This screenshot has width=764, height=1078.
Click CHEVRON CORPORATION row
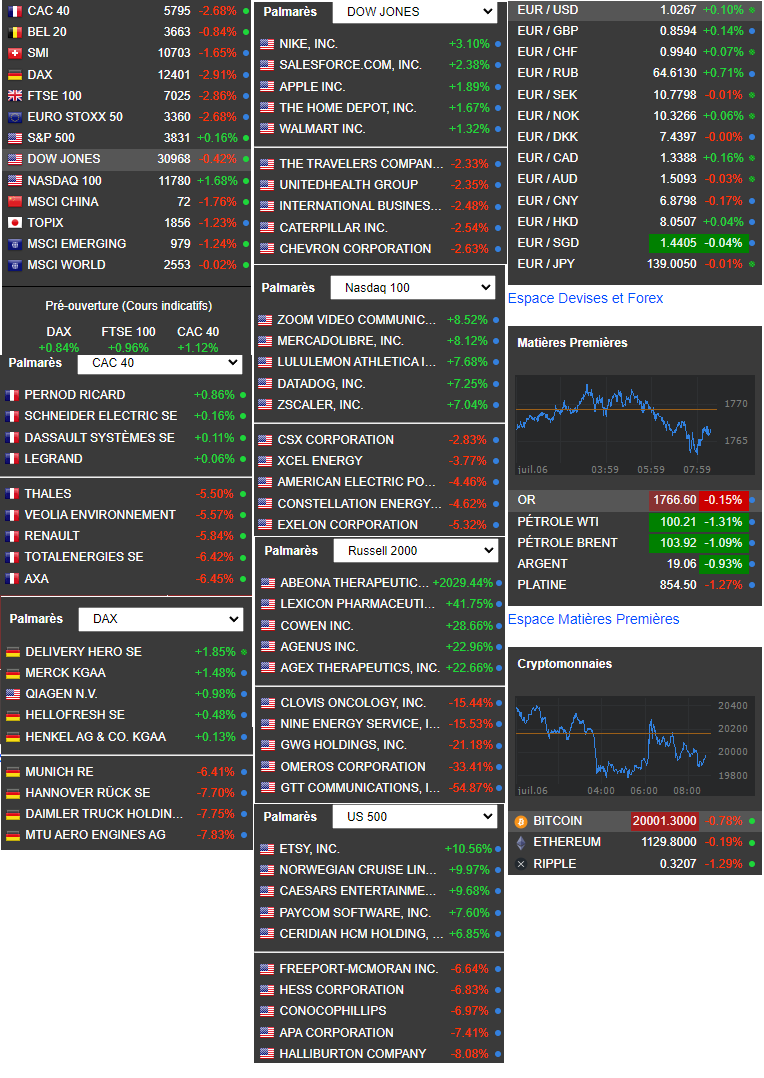[x=380, y=249]
